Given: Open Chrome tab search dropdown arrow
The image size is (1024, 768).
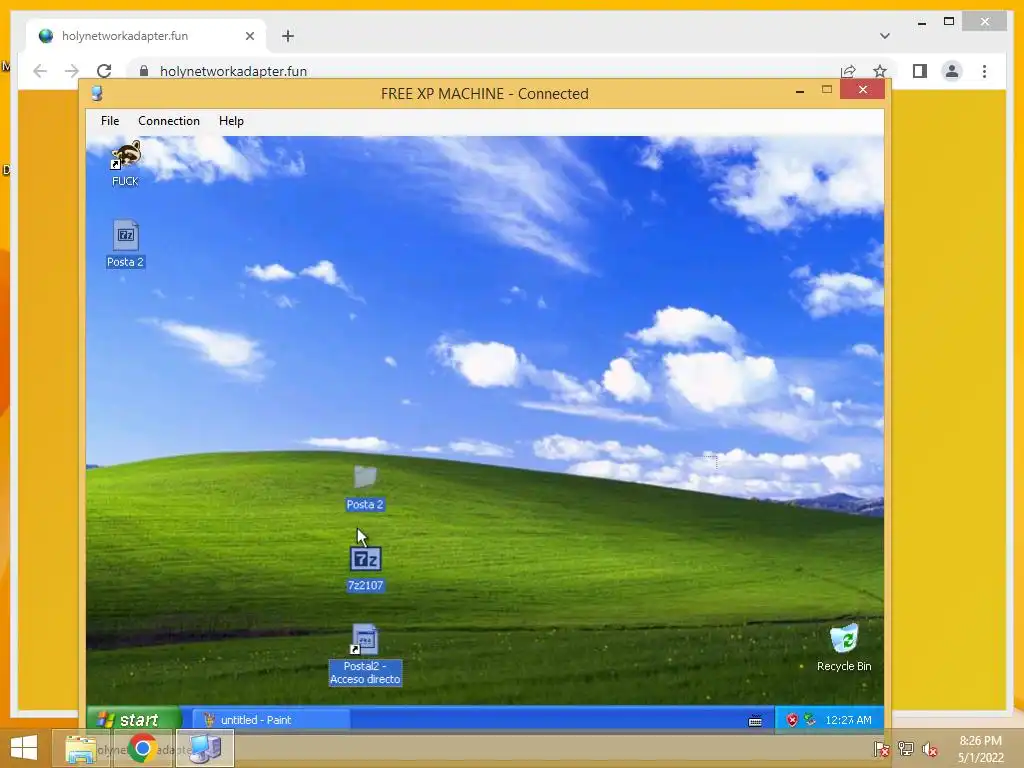Looking at the screenshot, I should (x=884, y=36).
